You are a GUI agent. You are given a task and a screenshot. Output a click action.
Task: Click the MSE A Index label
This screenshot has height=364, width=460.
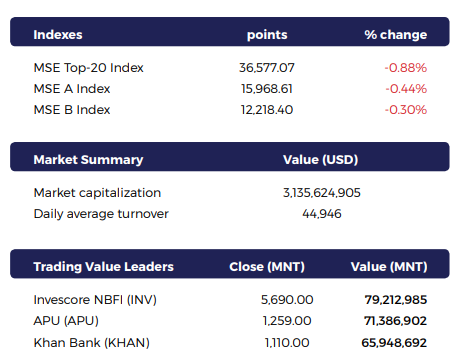(x=72, y=89)
